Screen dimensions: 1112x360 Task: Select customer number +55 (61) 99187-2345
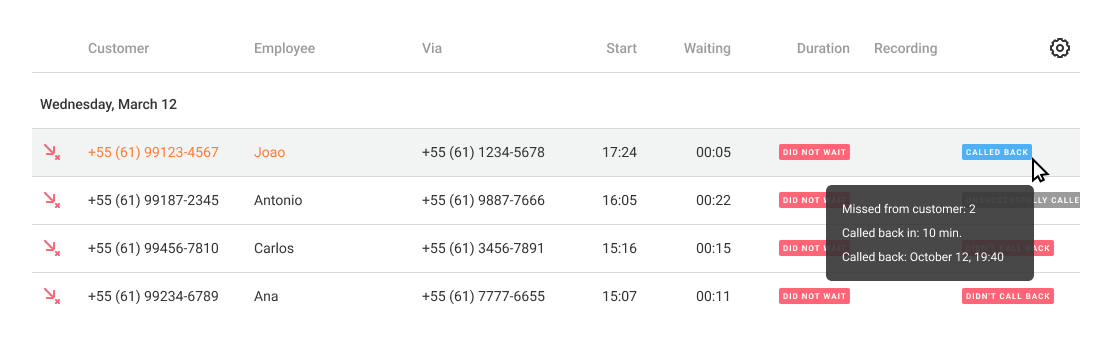pos(153,201)
